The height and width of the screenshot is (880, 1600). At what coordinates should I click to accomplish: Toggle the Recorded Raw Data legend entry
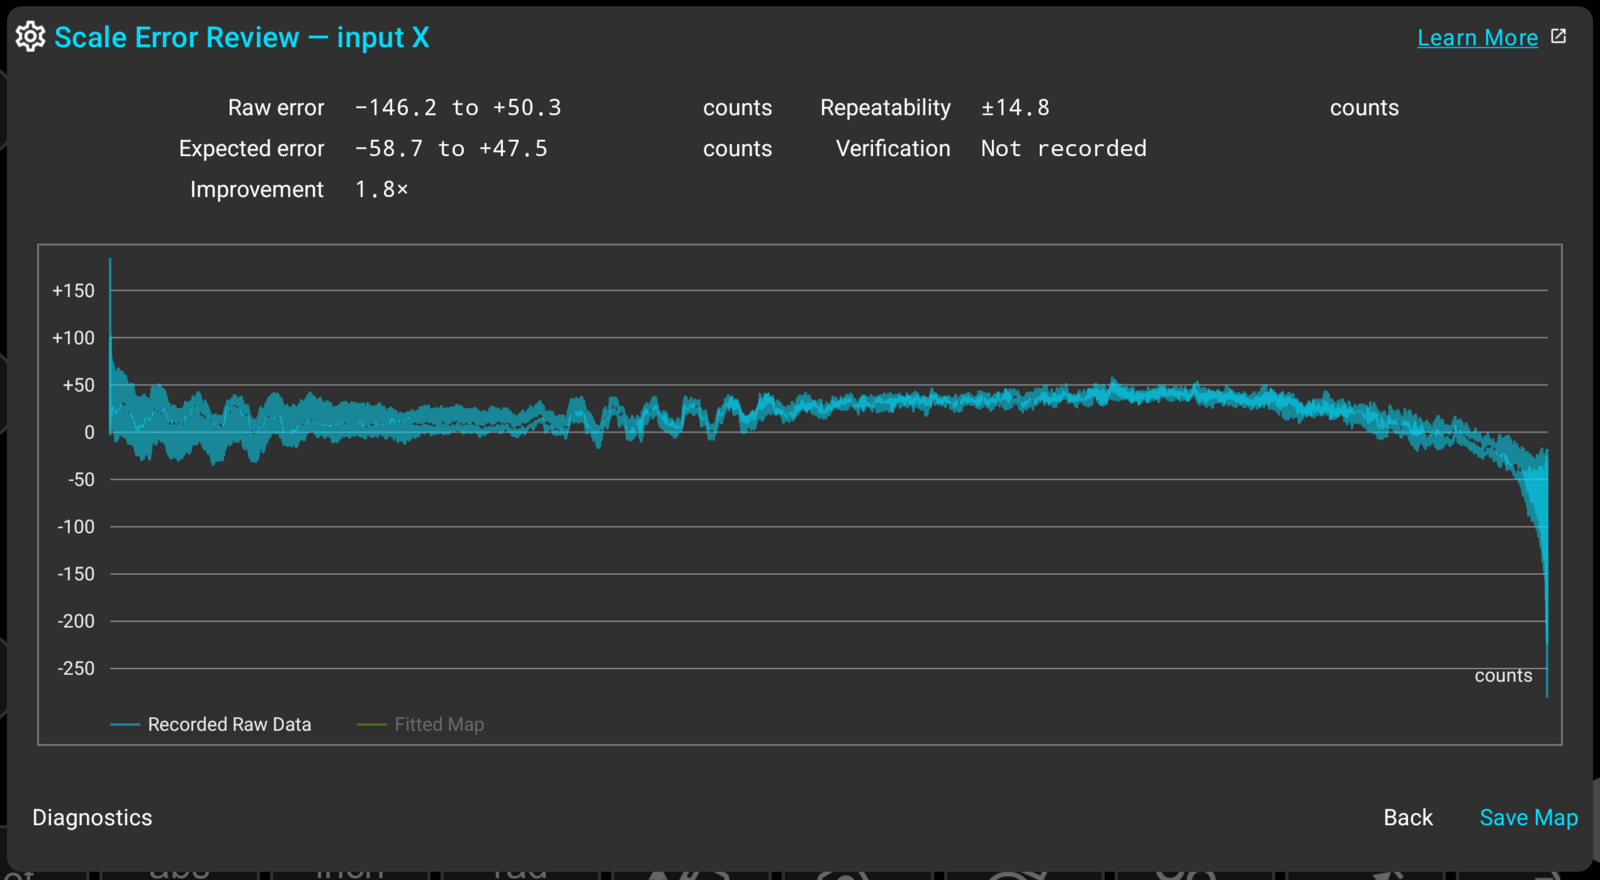coord(211,724)
